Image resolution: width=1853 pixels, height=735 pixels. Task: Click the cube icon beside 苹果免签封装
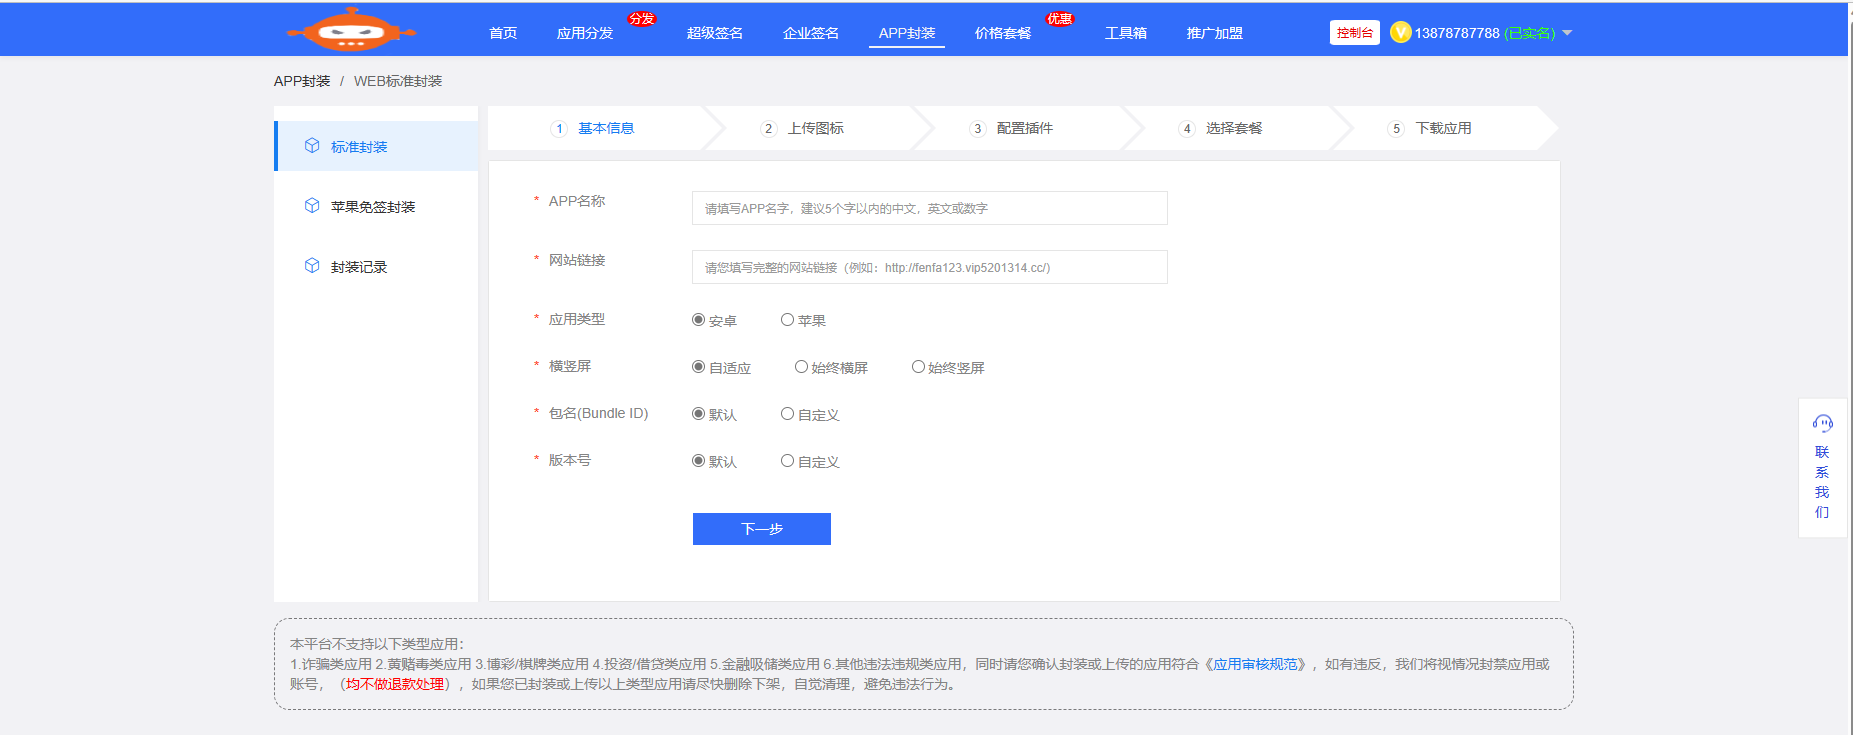coord(312,206)
